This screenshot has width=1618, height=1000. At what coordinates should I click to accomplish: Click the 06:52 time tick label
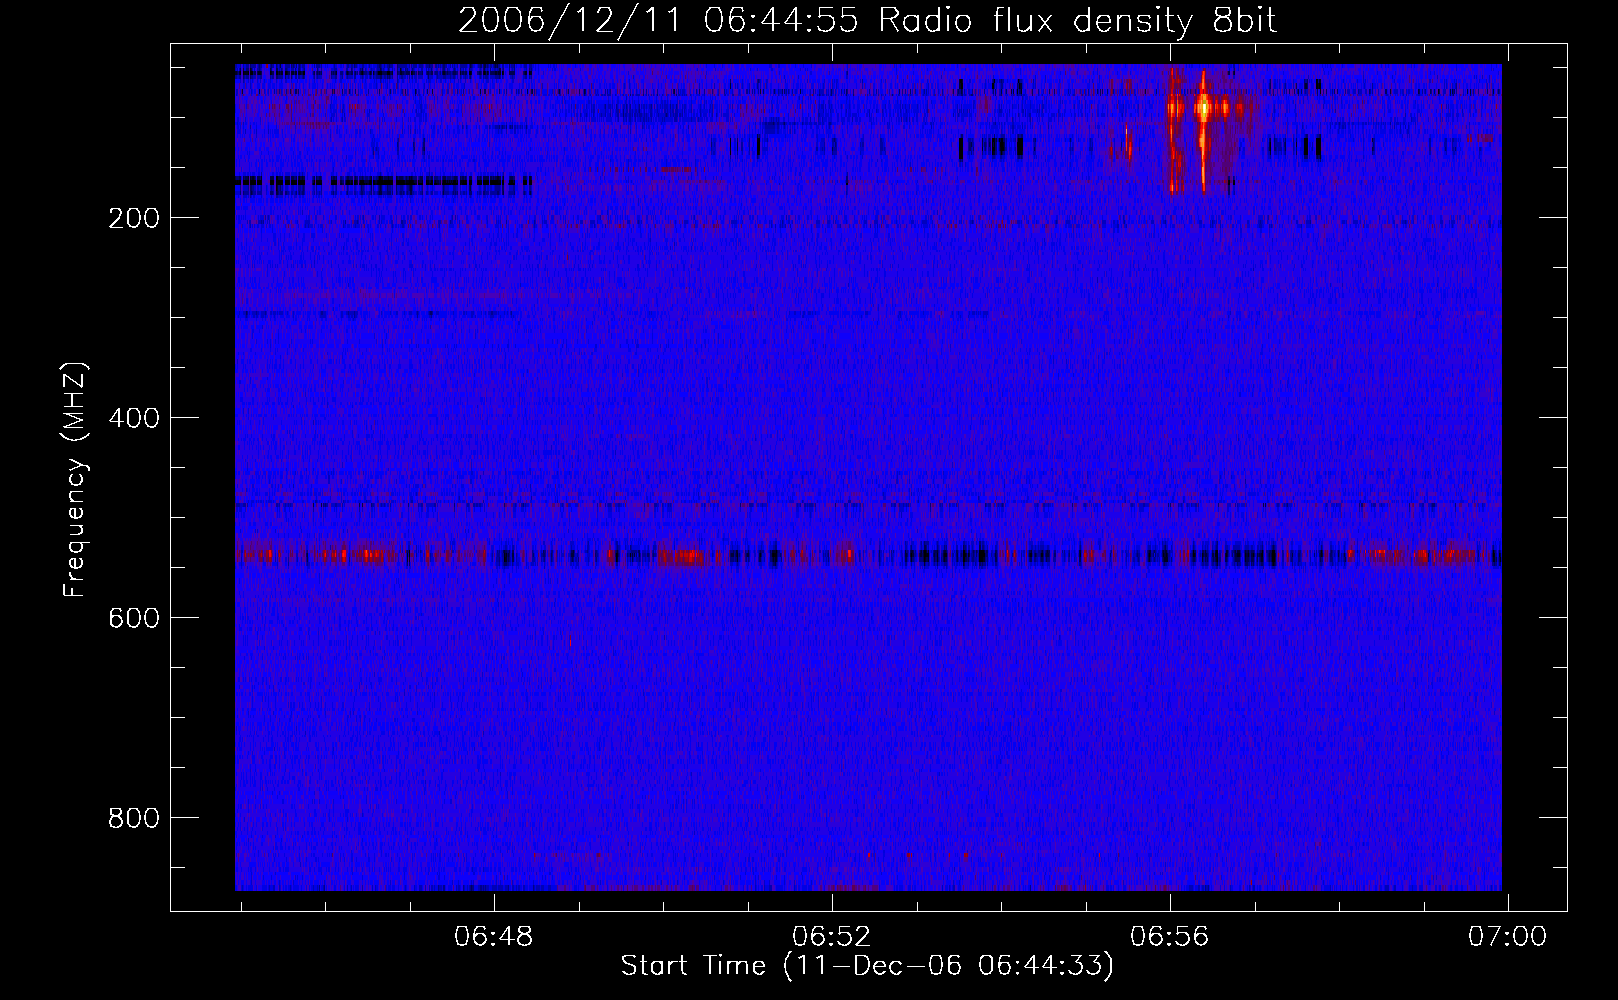[832, 937]
